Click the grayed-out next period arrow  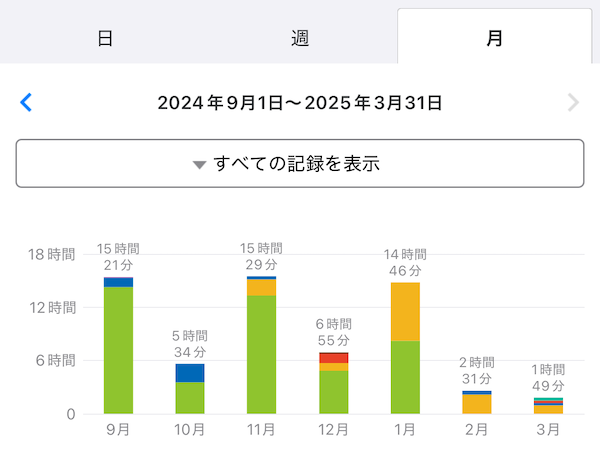coord(573,102)
